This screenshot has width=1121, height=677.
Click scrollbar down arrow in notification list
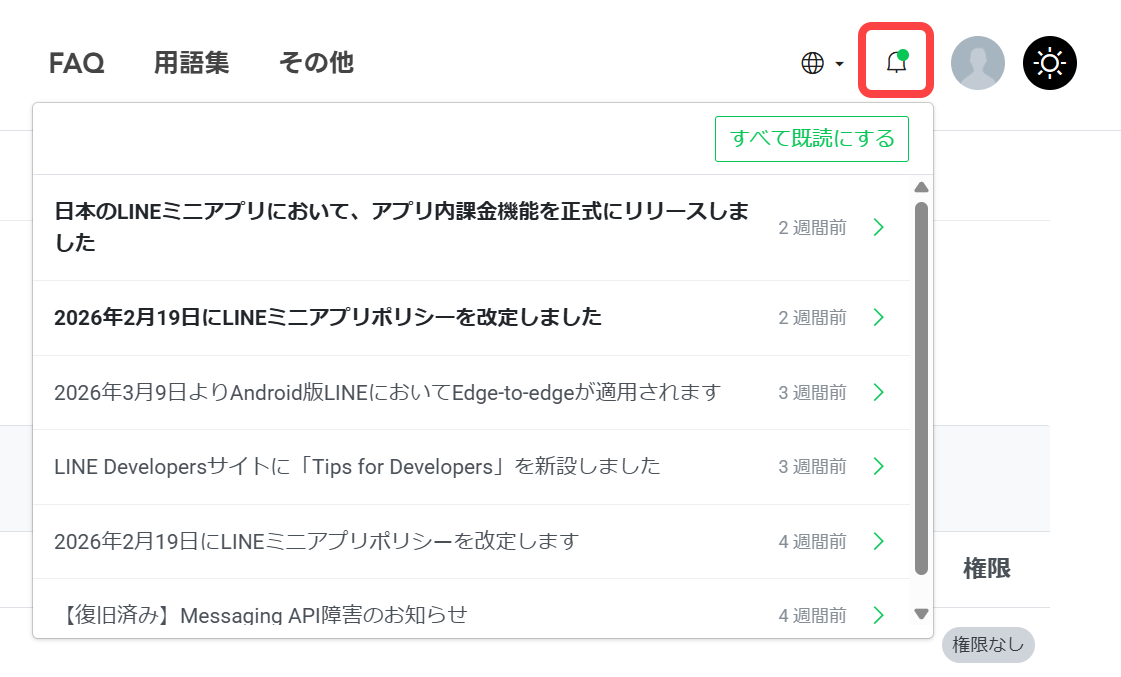pyautogui.click(x=921, y=614)
